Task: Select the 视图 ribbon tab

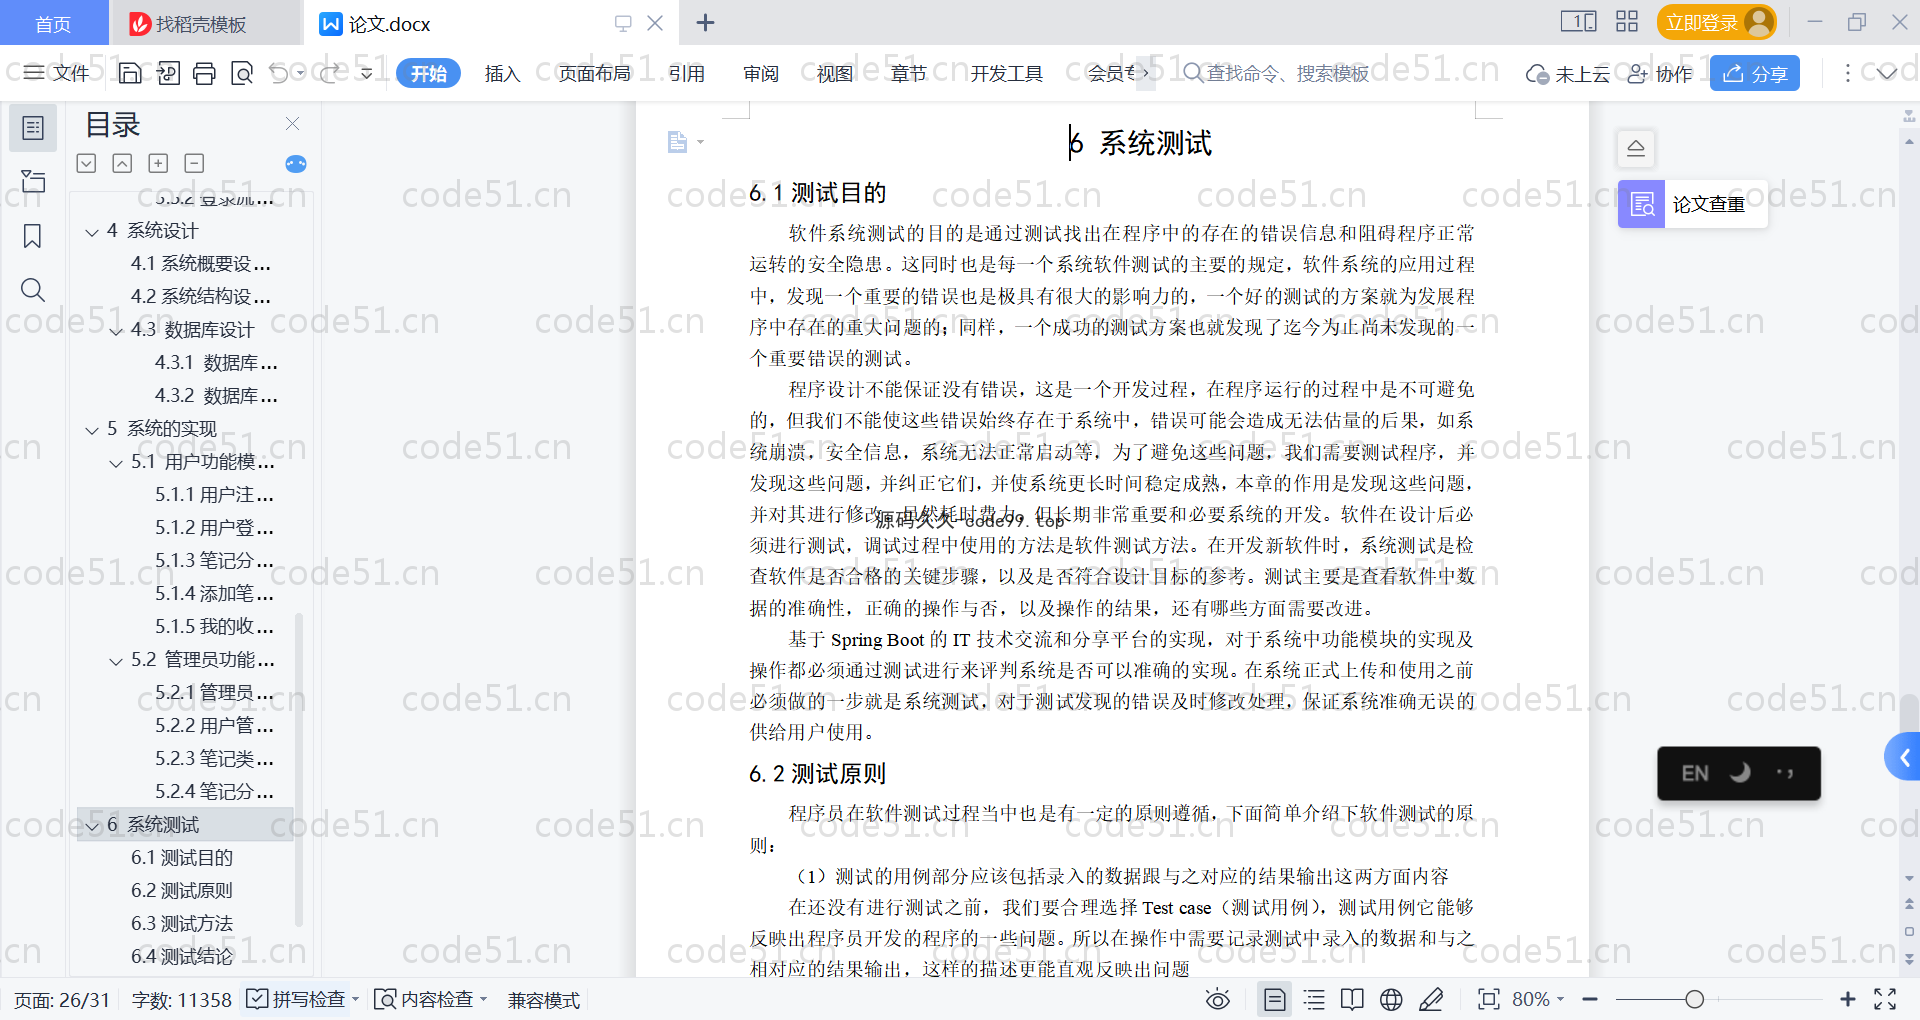Action: (x=835, y=73)
